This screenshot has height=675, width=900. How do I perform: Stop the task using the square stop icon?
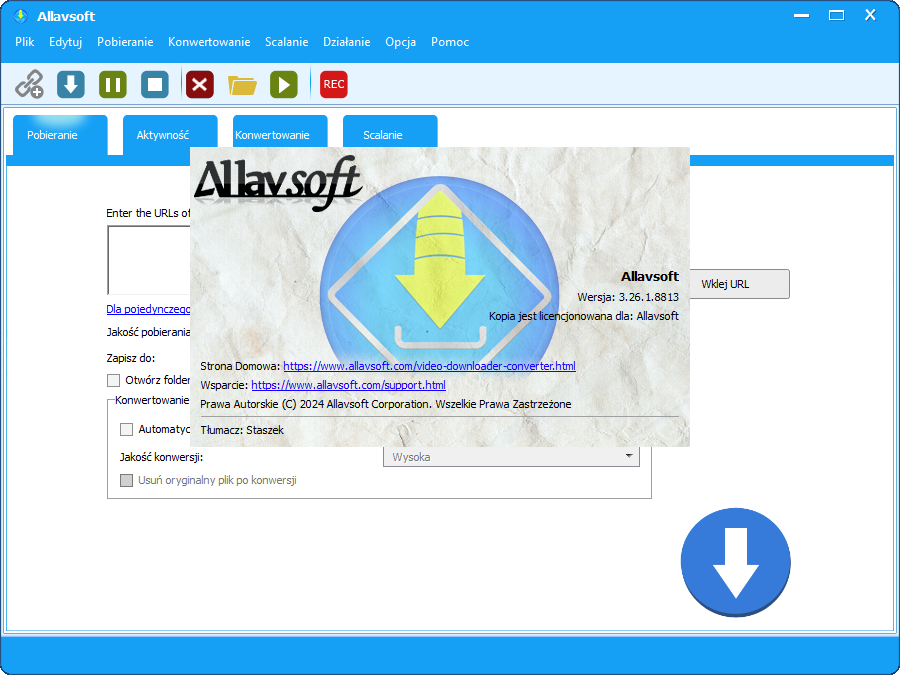(155, 84)
